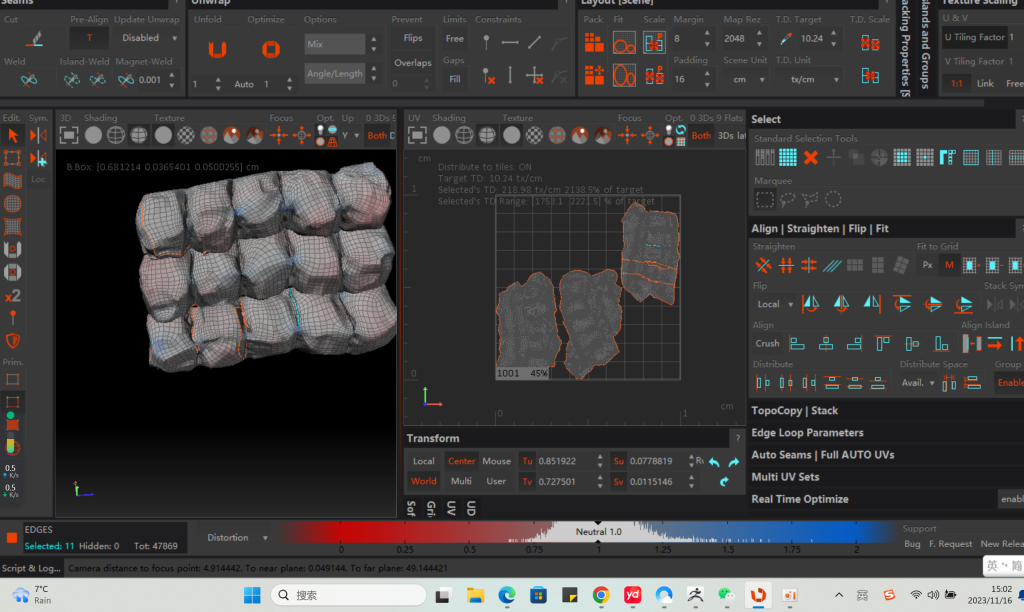Click the red X deselect icon in Select panel

[810, 157]
